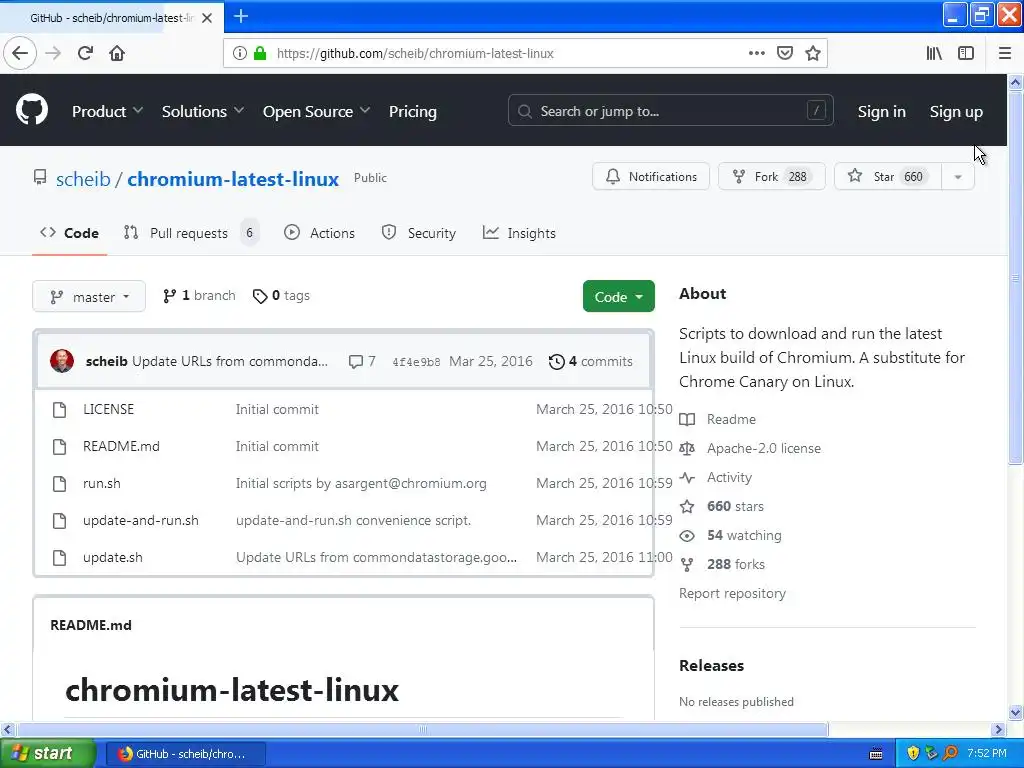1024x768 pixels.
Task: Open the chromium-latest-linux repository link
Action: coord(232,179)
